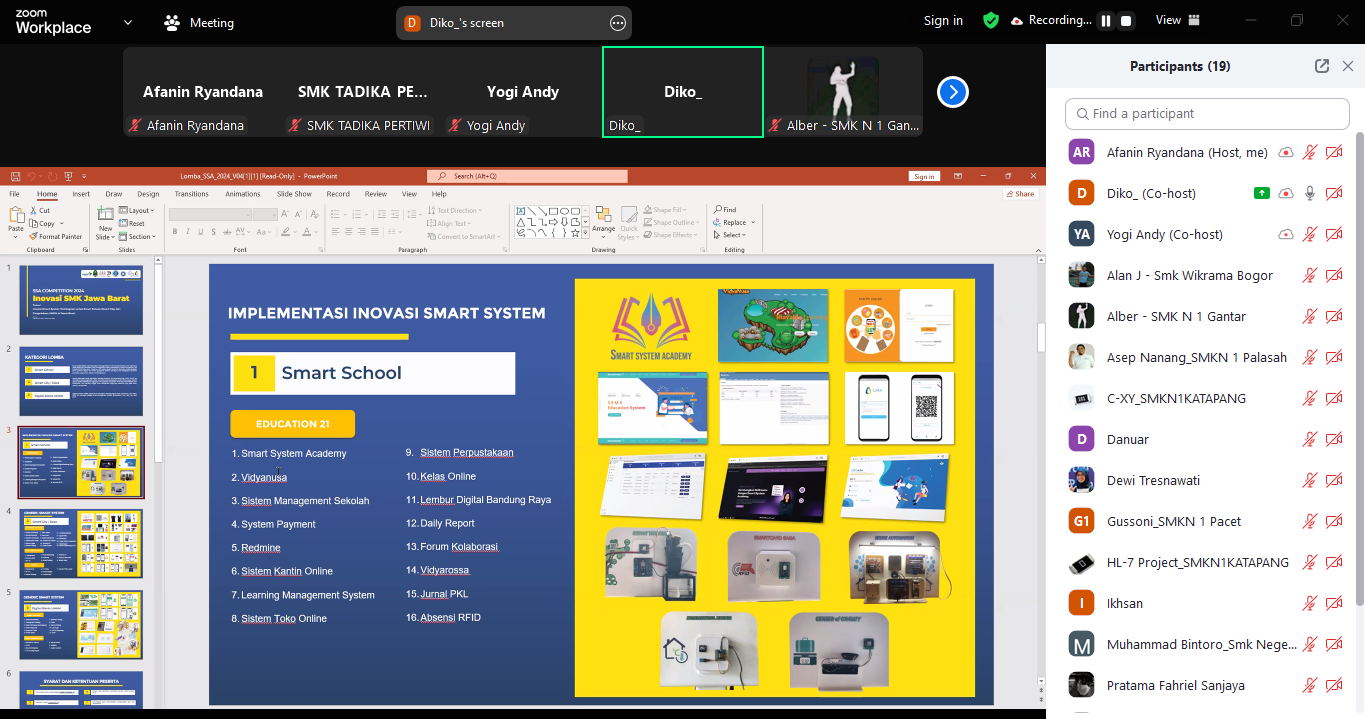Switch to the Review ribbon tab
Image resolution: width=1365 pixels, height=719 pixels.
click(x=376, y=194)
